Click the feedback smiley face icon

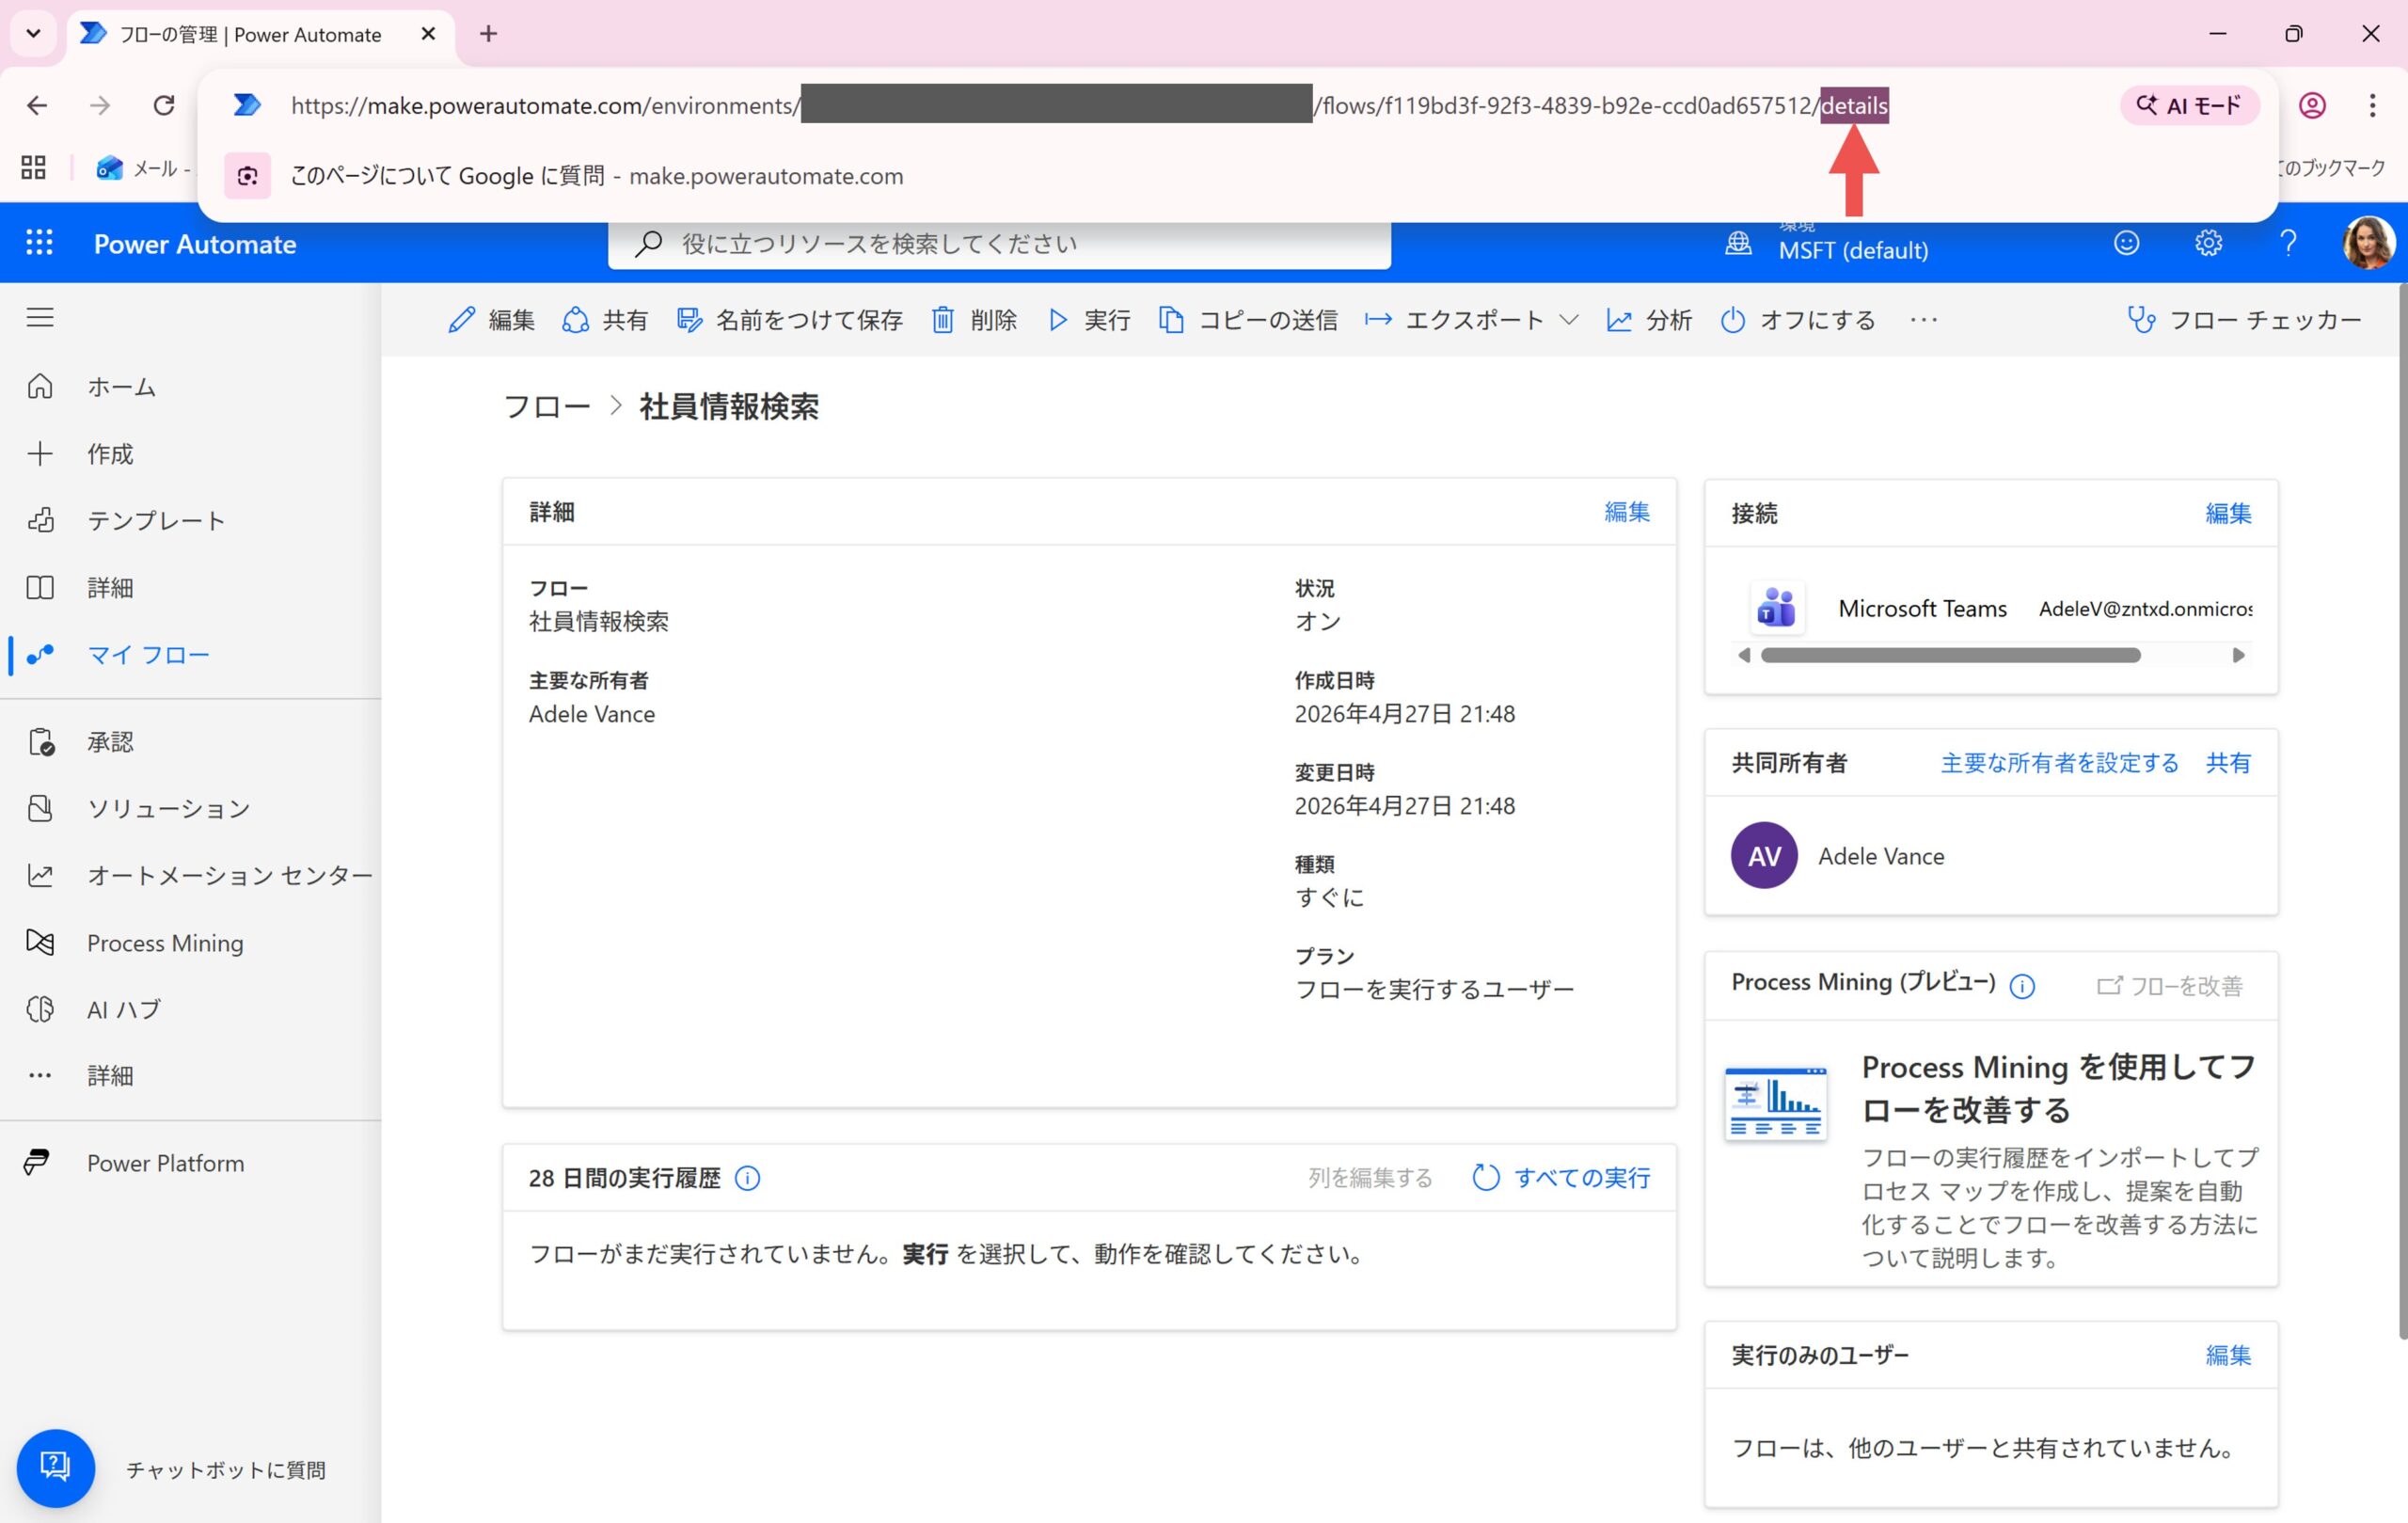(2126, 243)
